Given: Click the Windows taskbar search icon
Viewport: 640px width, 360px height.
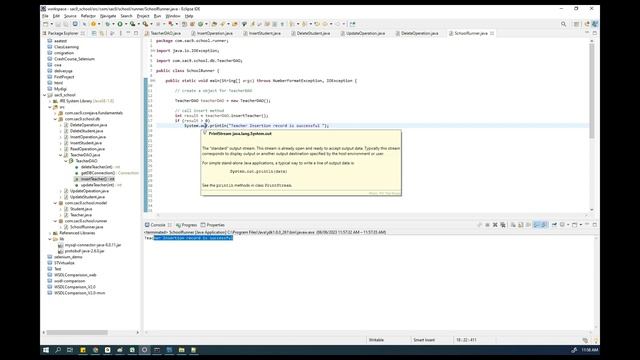Looking at the screenshot, I should (58, 350).
